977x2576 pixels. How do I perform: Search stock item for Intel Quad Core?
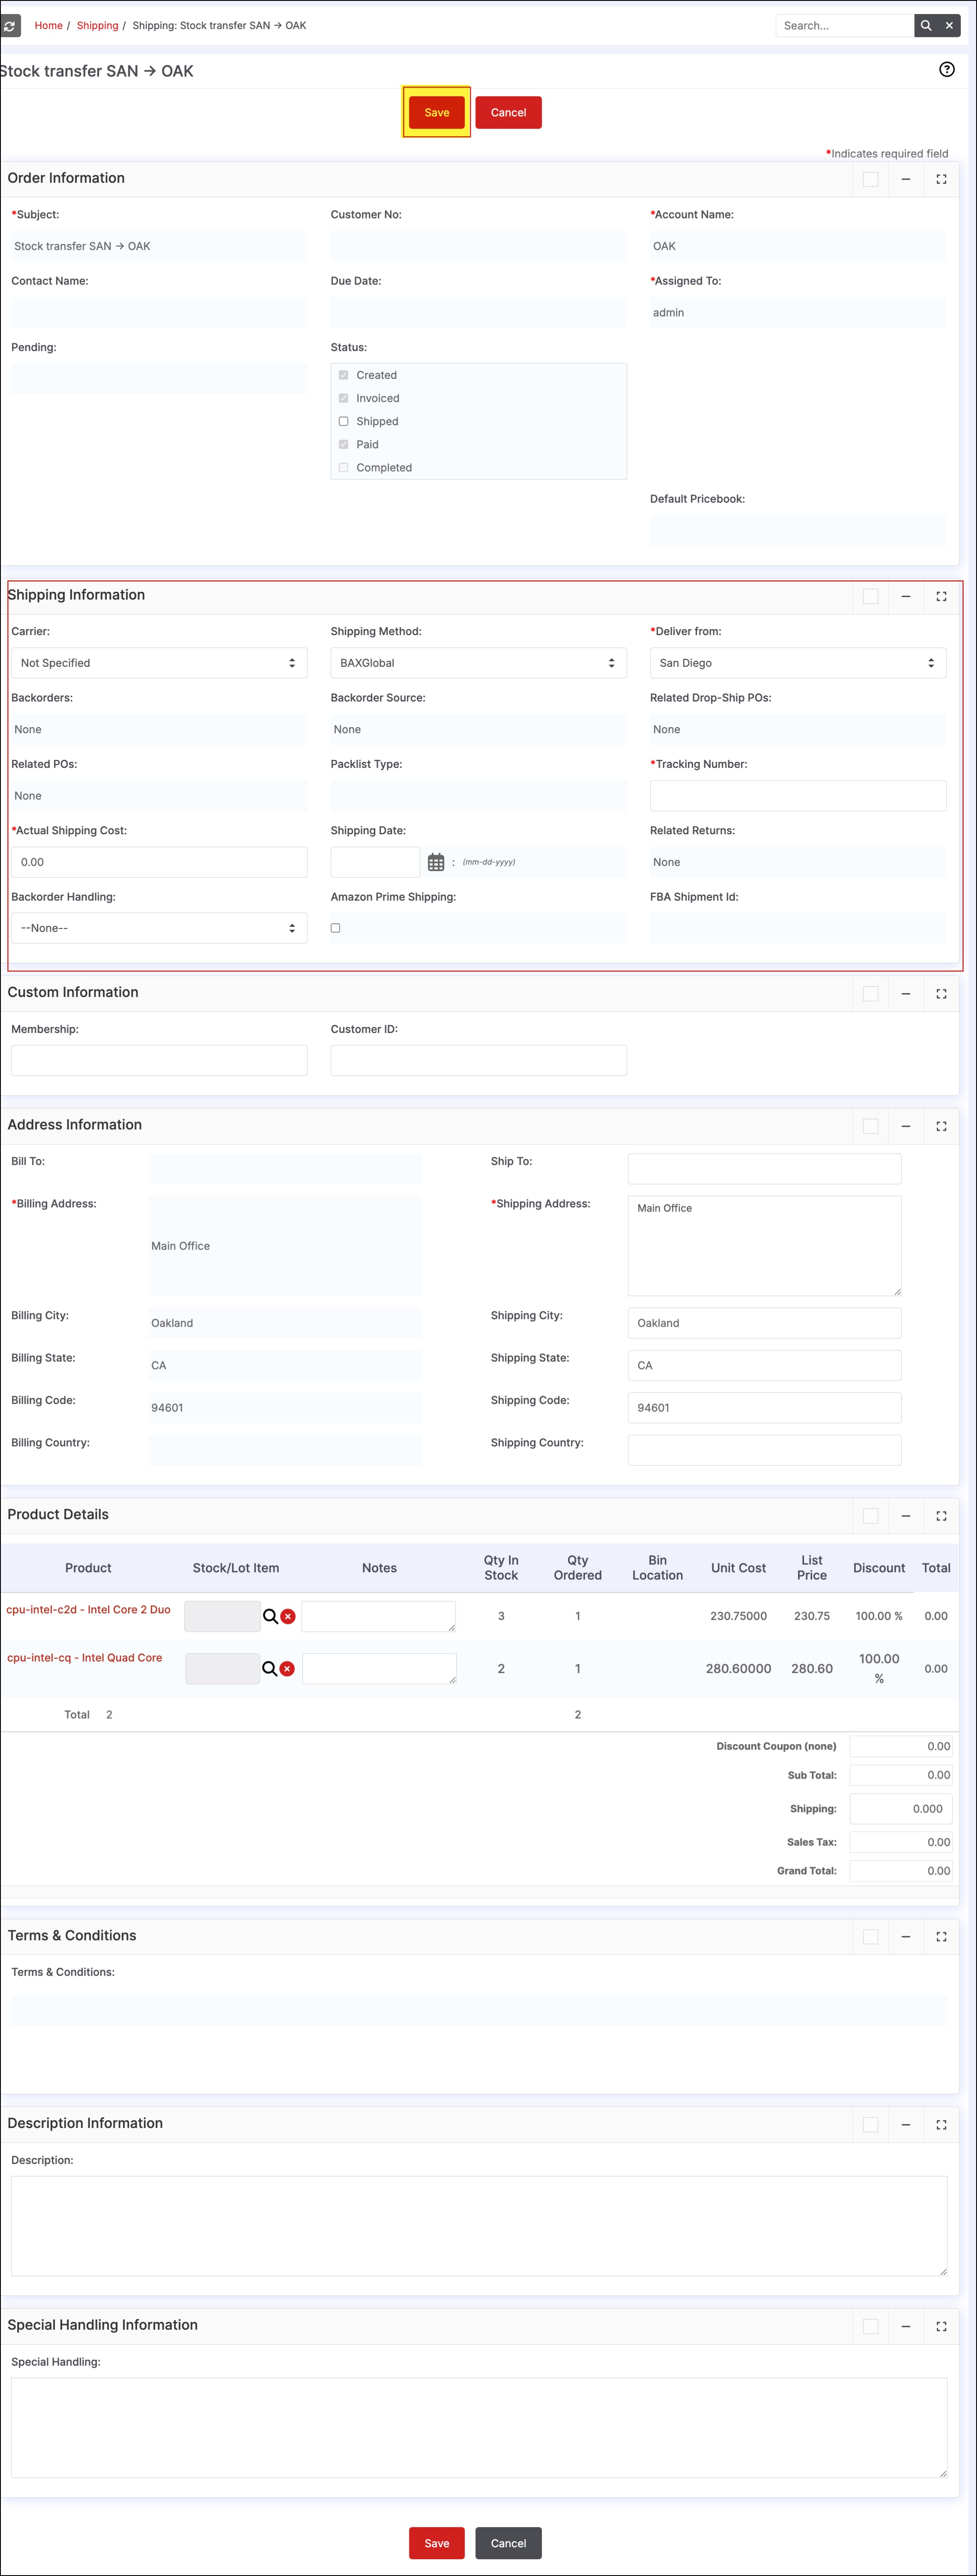(x=269, y=1669)
